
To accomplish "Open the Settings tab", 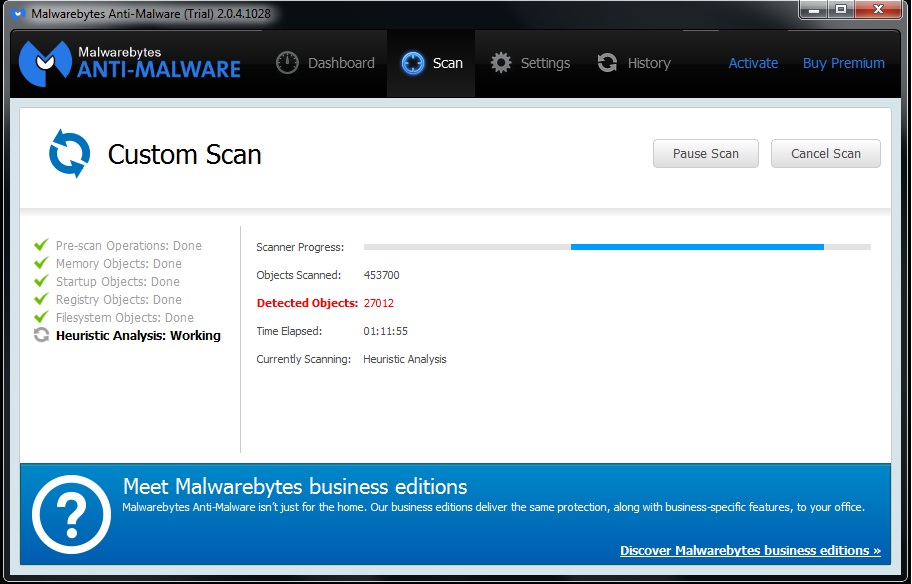I will pyautogui.click(x=530, y=63).
